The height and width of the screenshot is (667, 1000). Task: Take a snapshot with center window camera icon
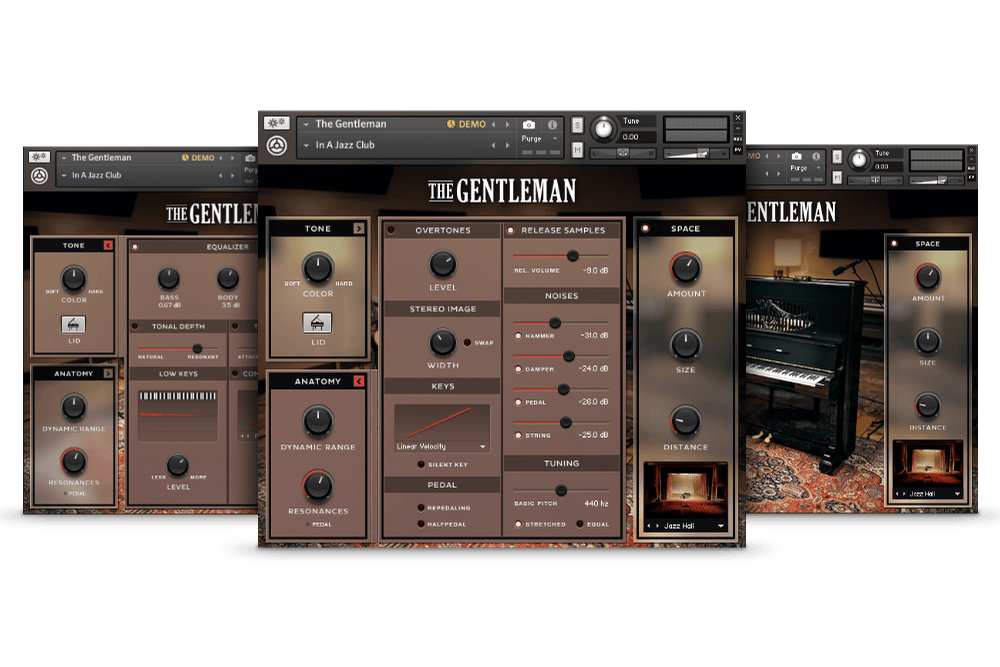(529, 125)
